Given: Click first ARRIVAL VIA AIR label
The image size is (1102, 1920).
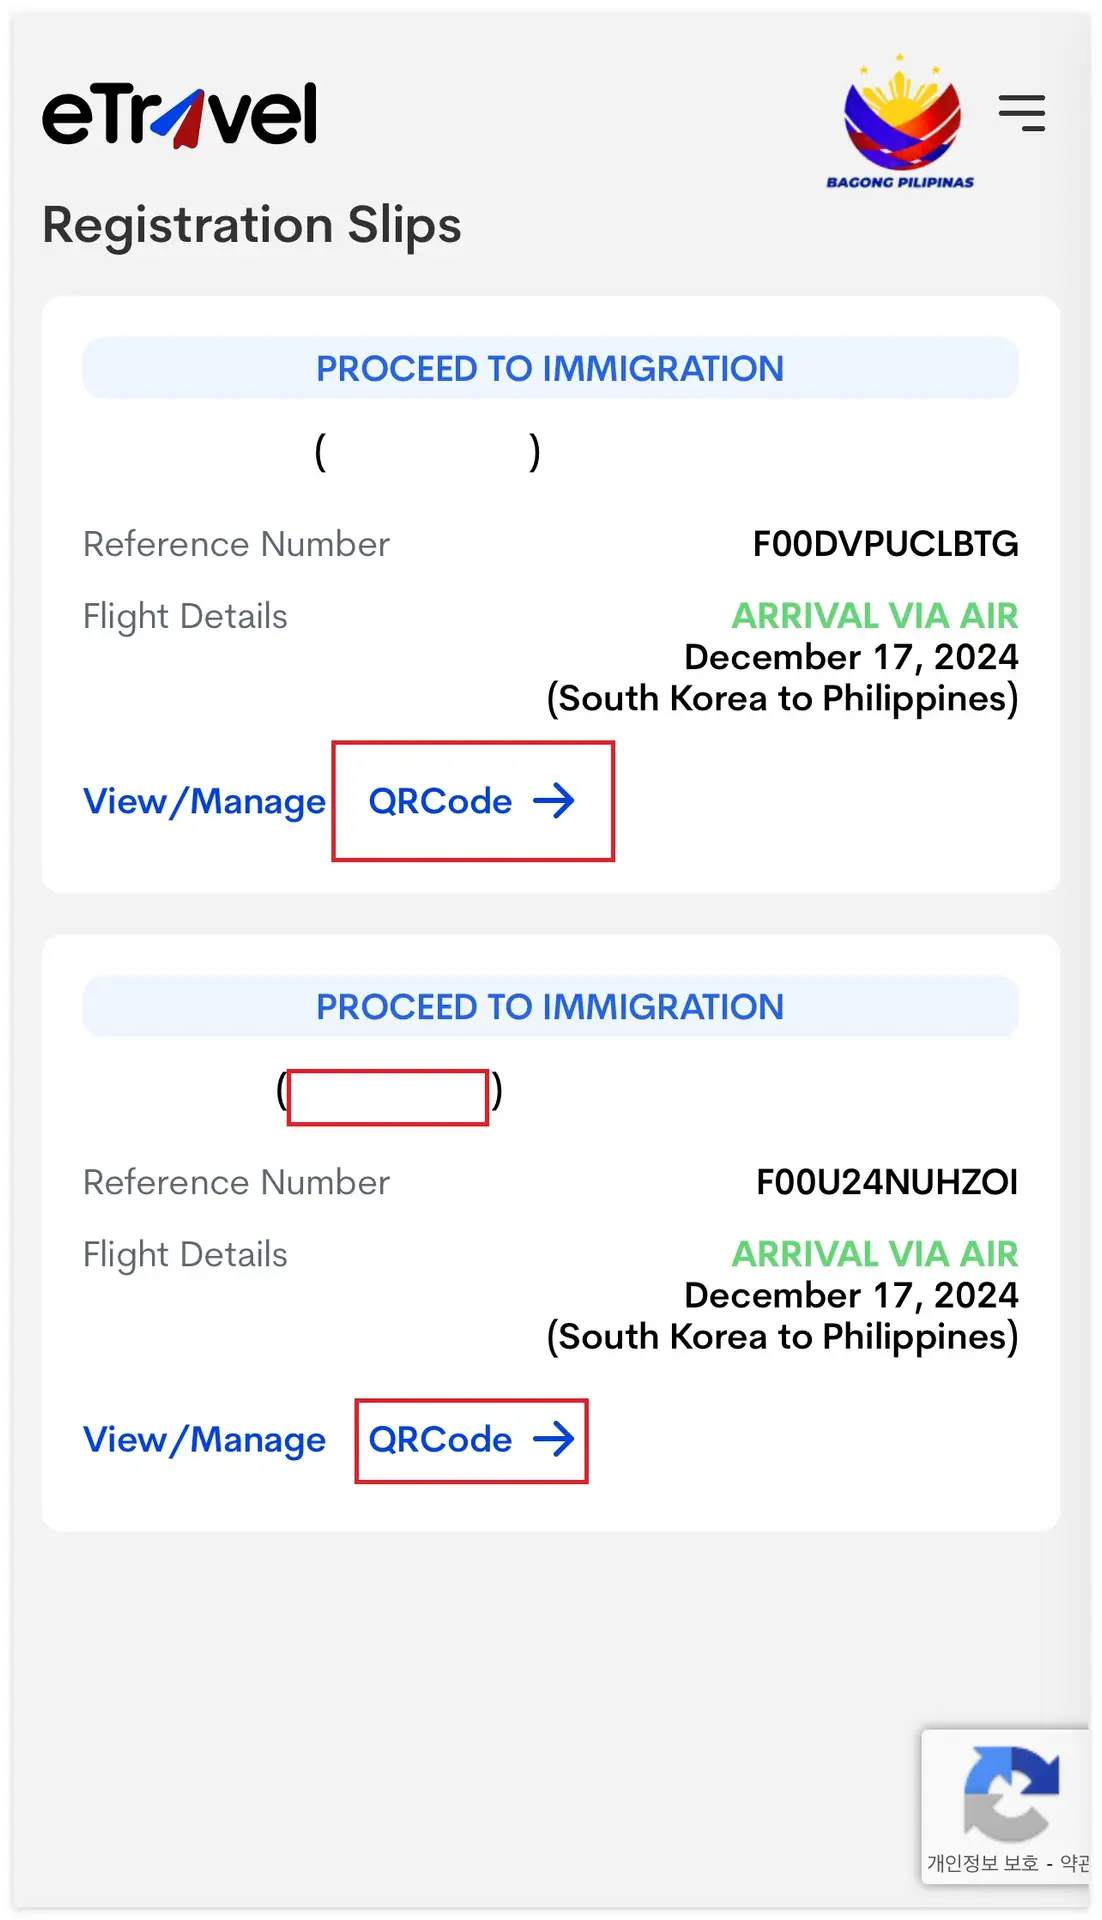Looking at the screenshot, I should click(x=875, y=615).
